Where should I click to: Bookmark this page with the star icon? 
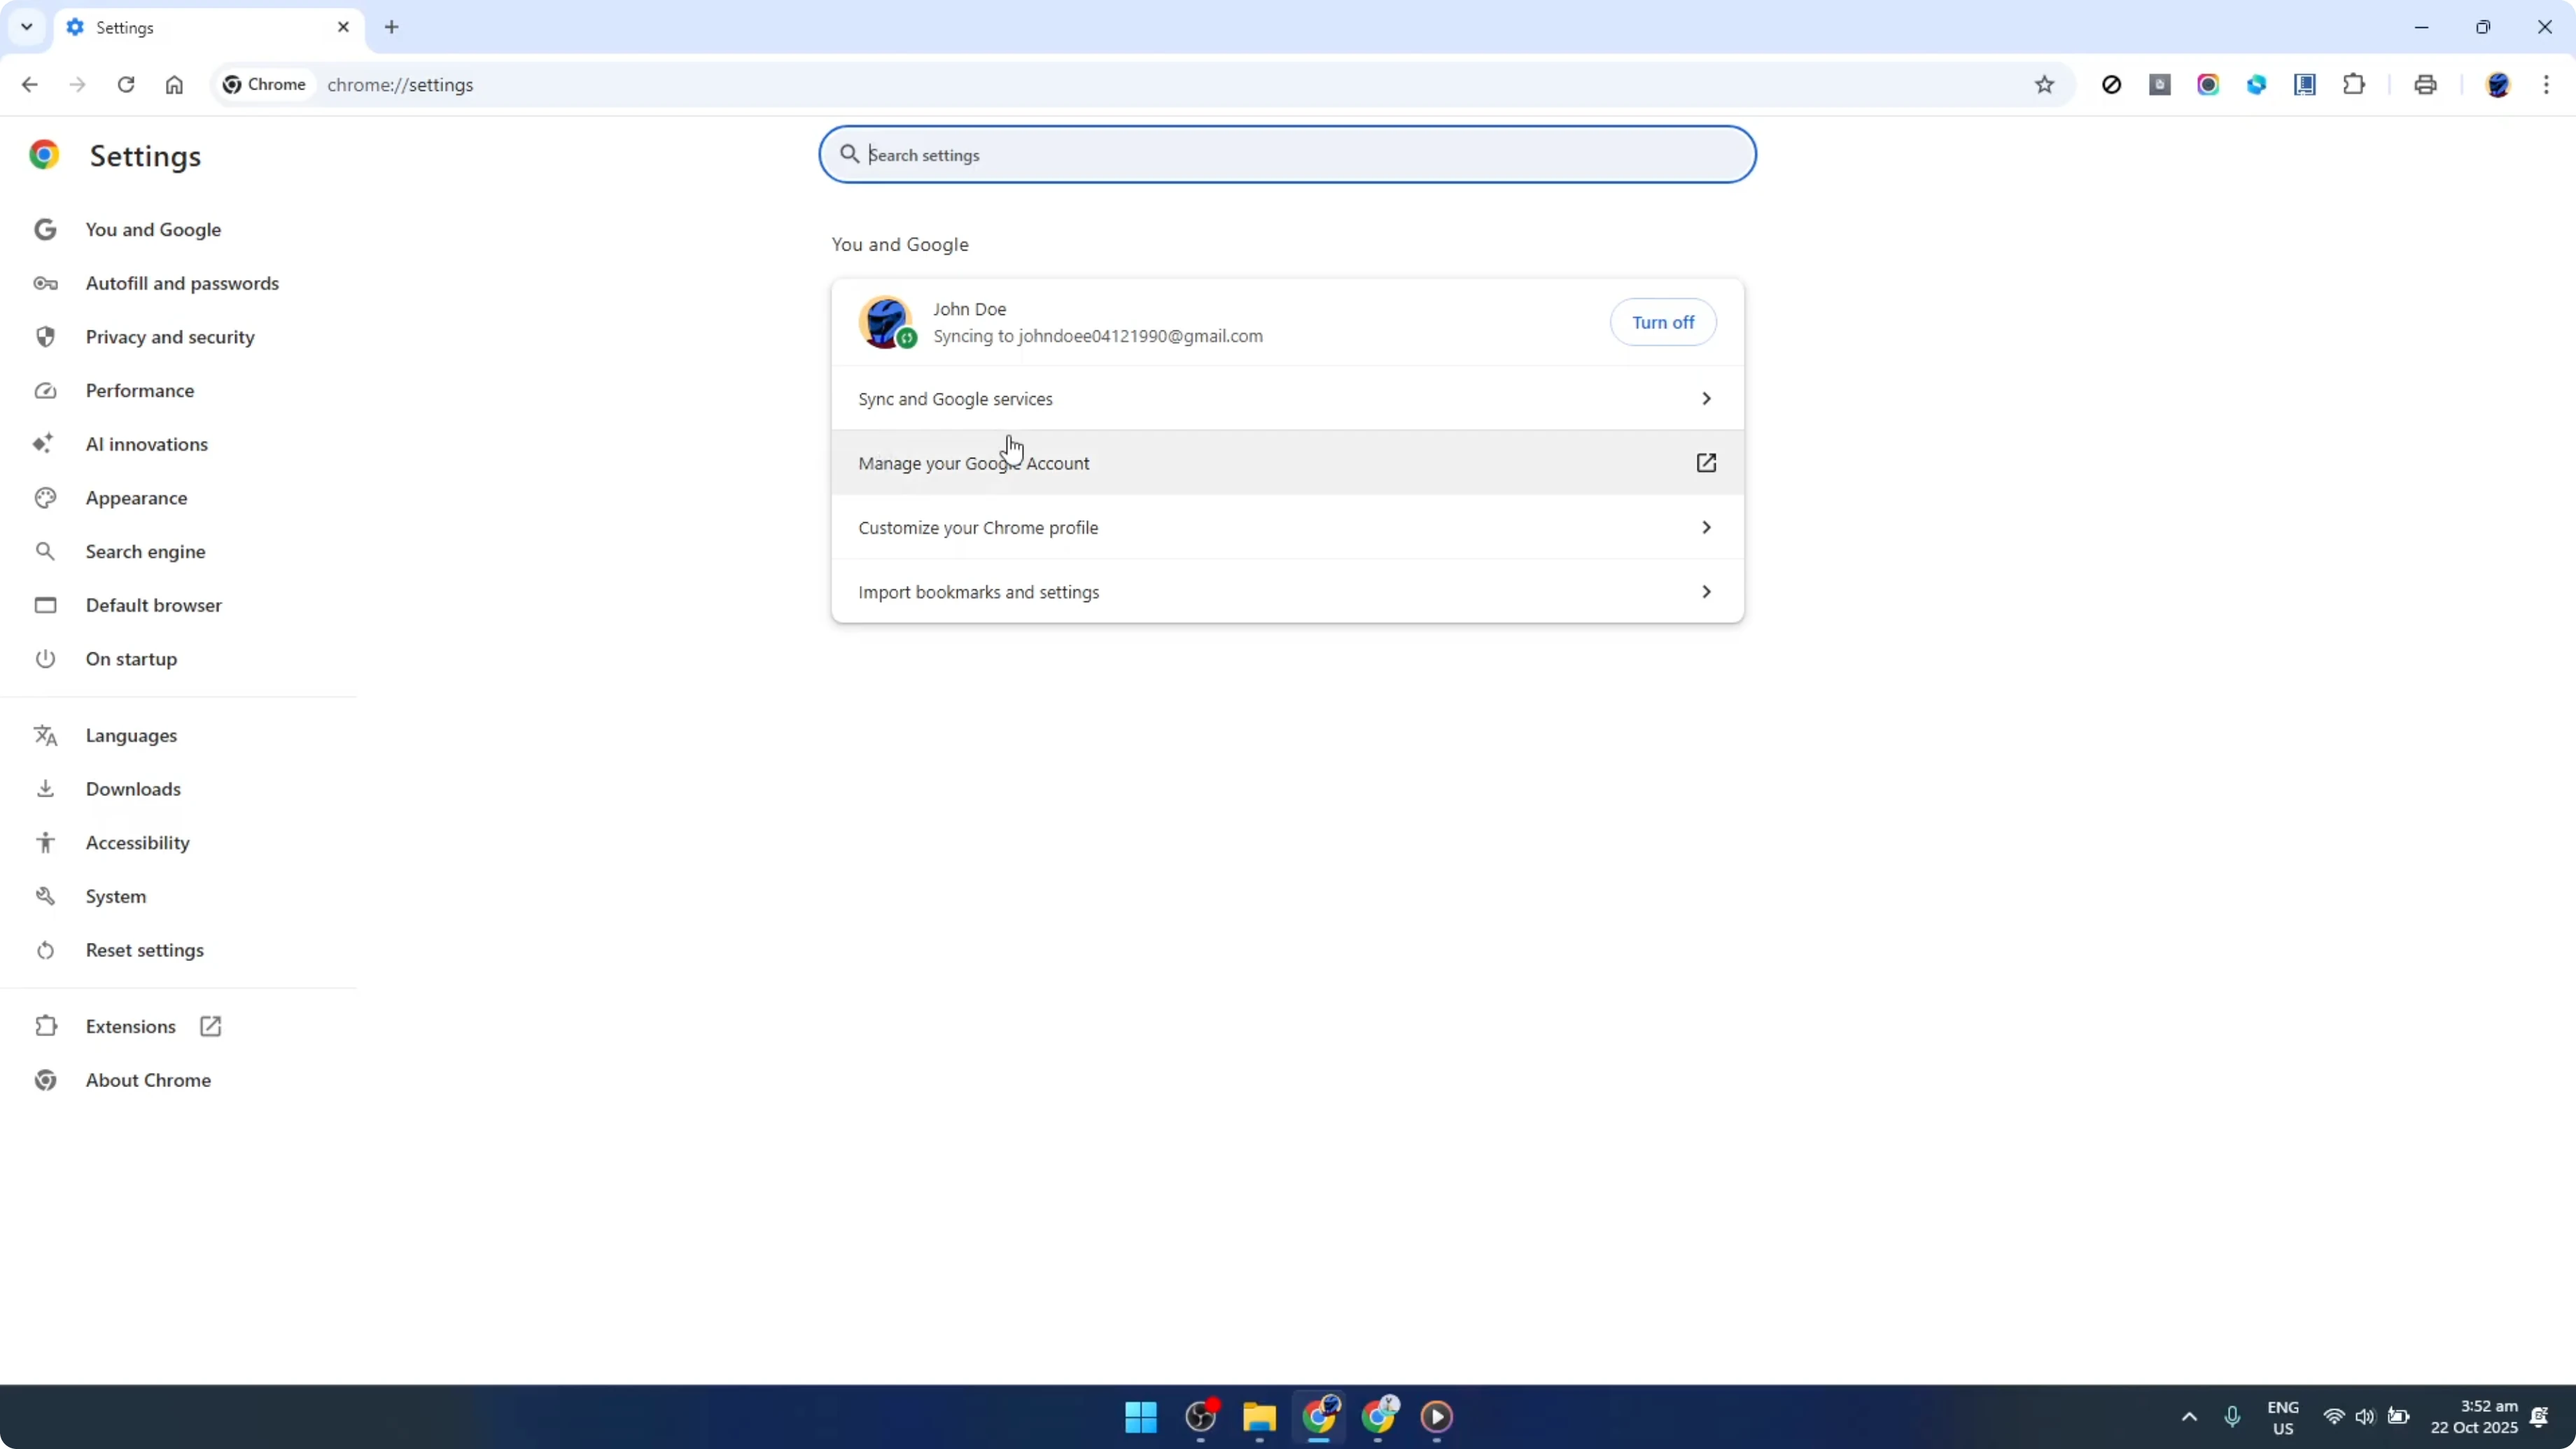[2045, 84]
